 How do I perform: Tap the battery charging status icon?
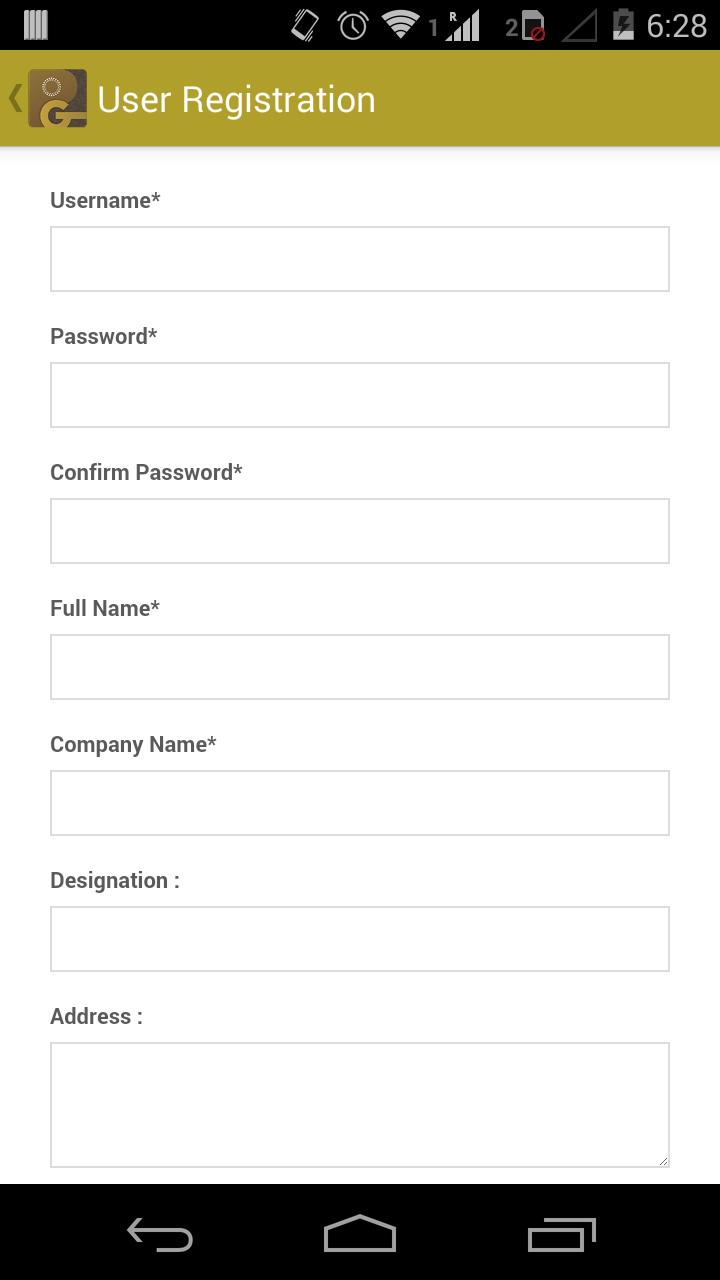623,25
